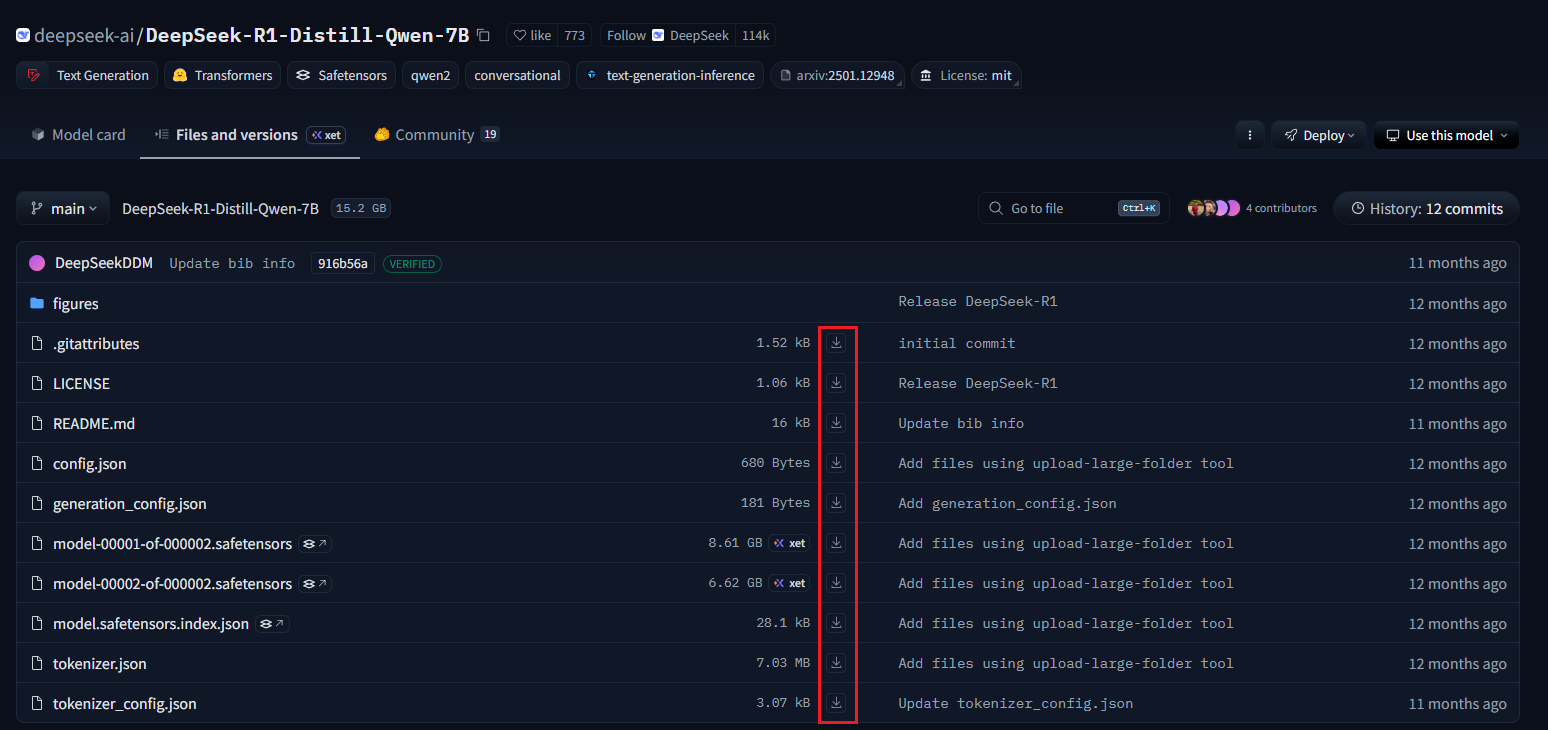
Task: Open the Update bib info commit message
Action: pyautogui.click(x=232, y=263)
